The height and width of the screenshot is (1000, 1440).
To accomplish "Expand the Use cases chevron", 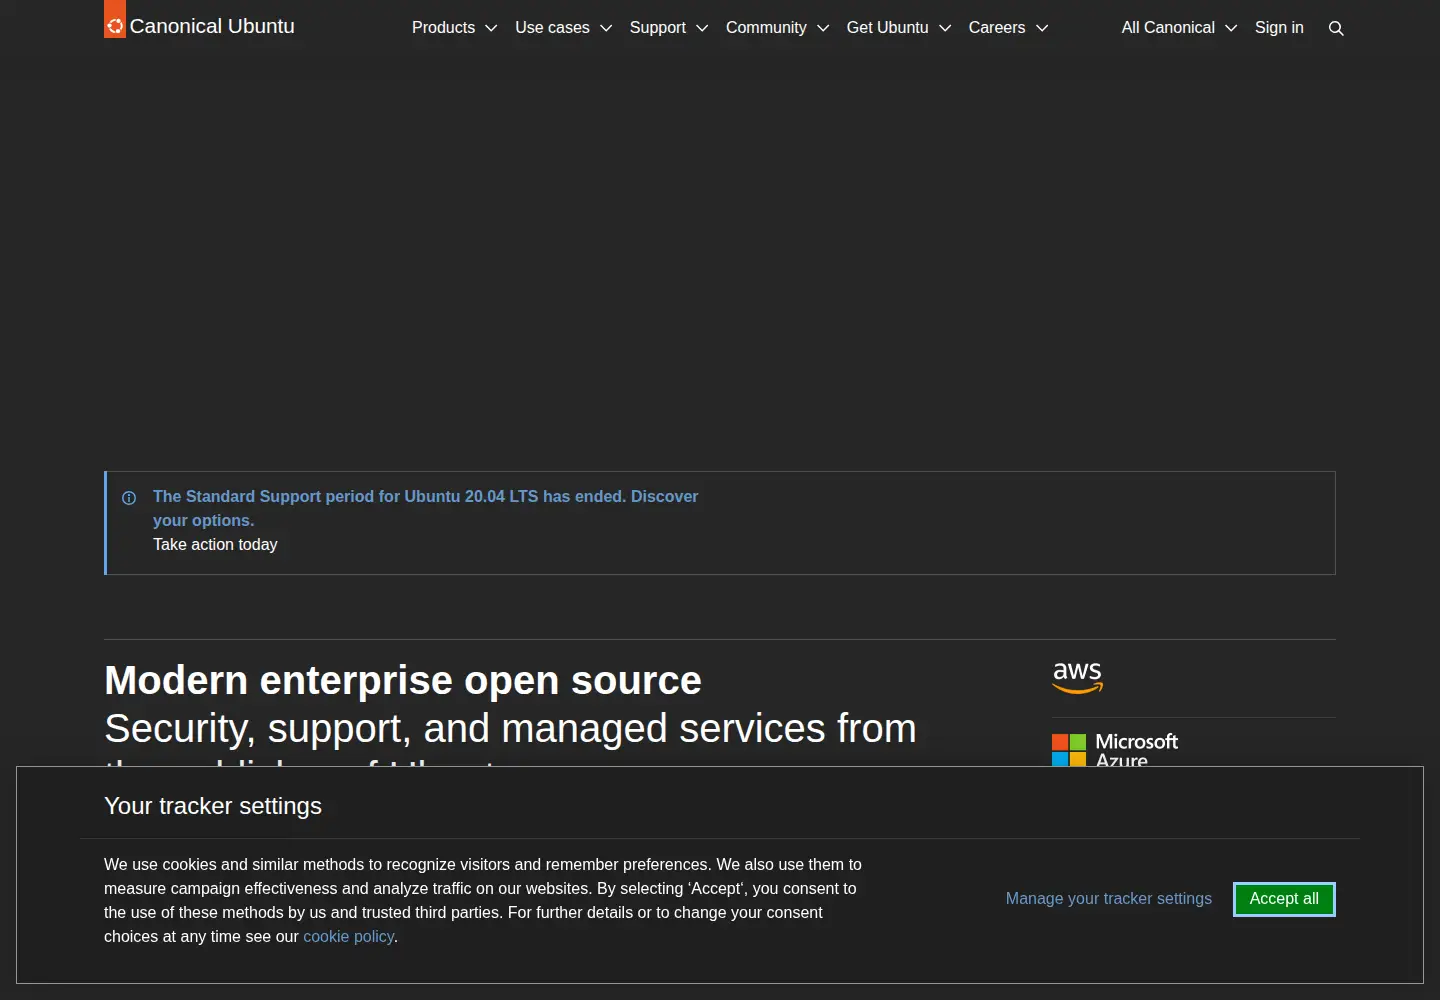I will click(606, 28).
